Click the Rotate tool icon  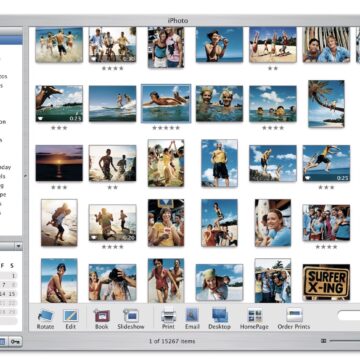[x=46, y=315]
